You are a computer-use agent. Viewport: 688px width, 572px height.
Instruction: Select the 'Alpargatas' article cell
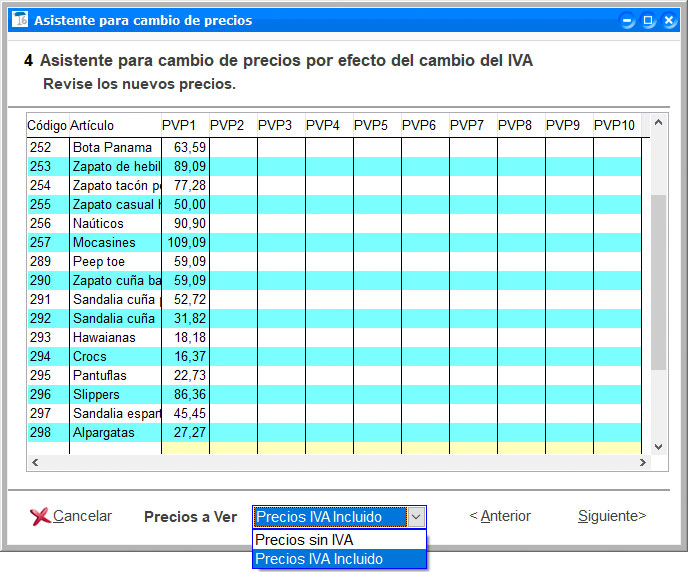(115, 433)
